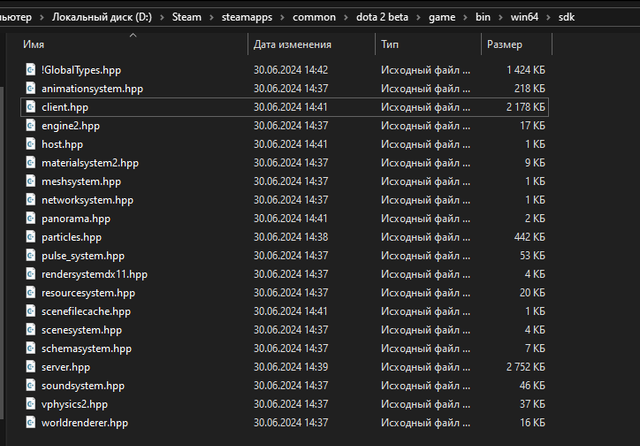Click the meshsystem.hpp file icon
The height and width of the screenshot is (446, 640).
click(31, 181)
